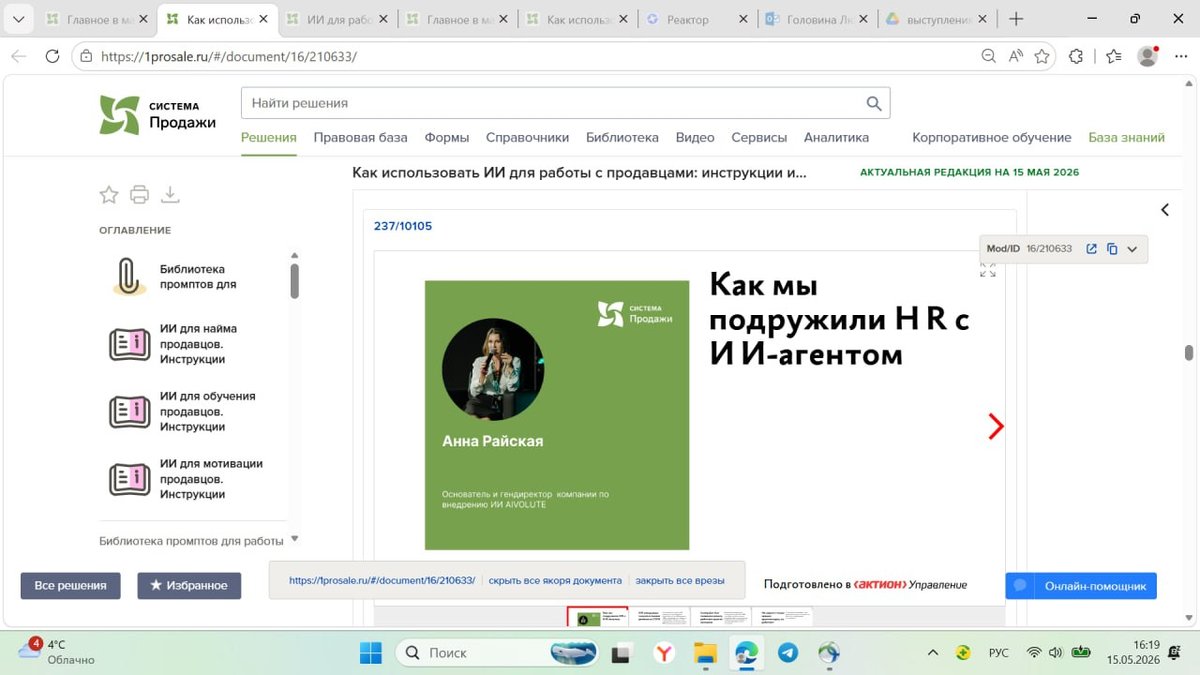Screen dimensions: 1200x675
Task: Close the выступления browser tab
Action: pos(983,19)
